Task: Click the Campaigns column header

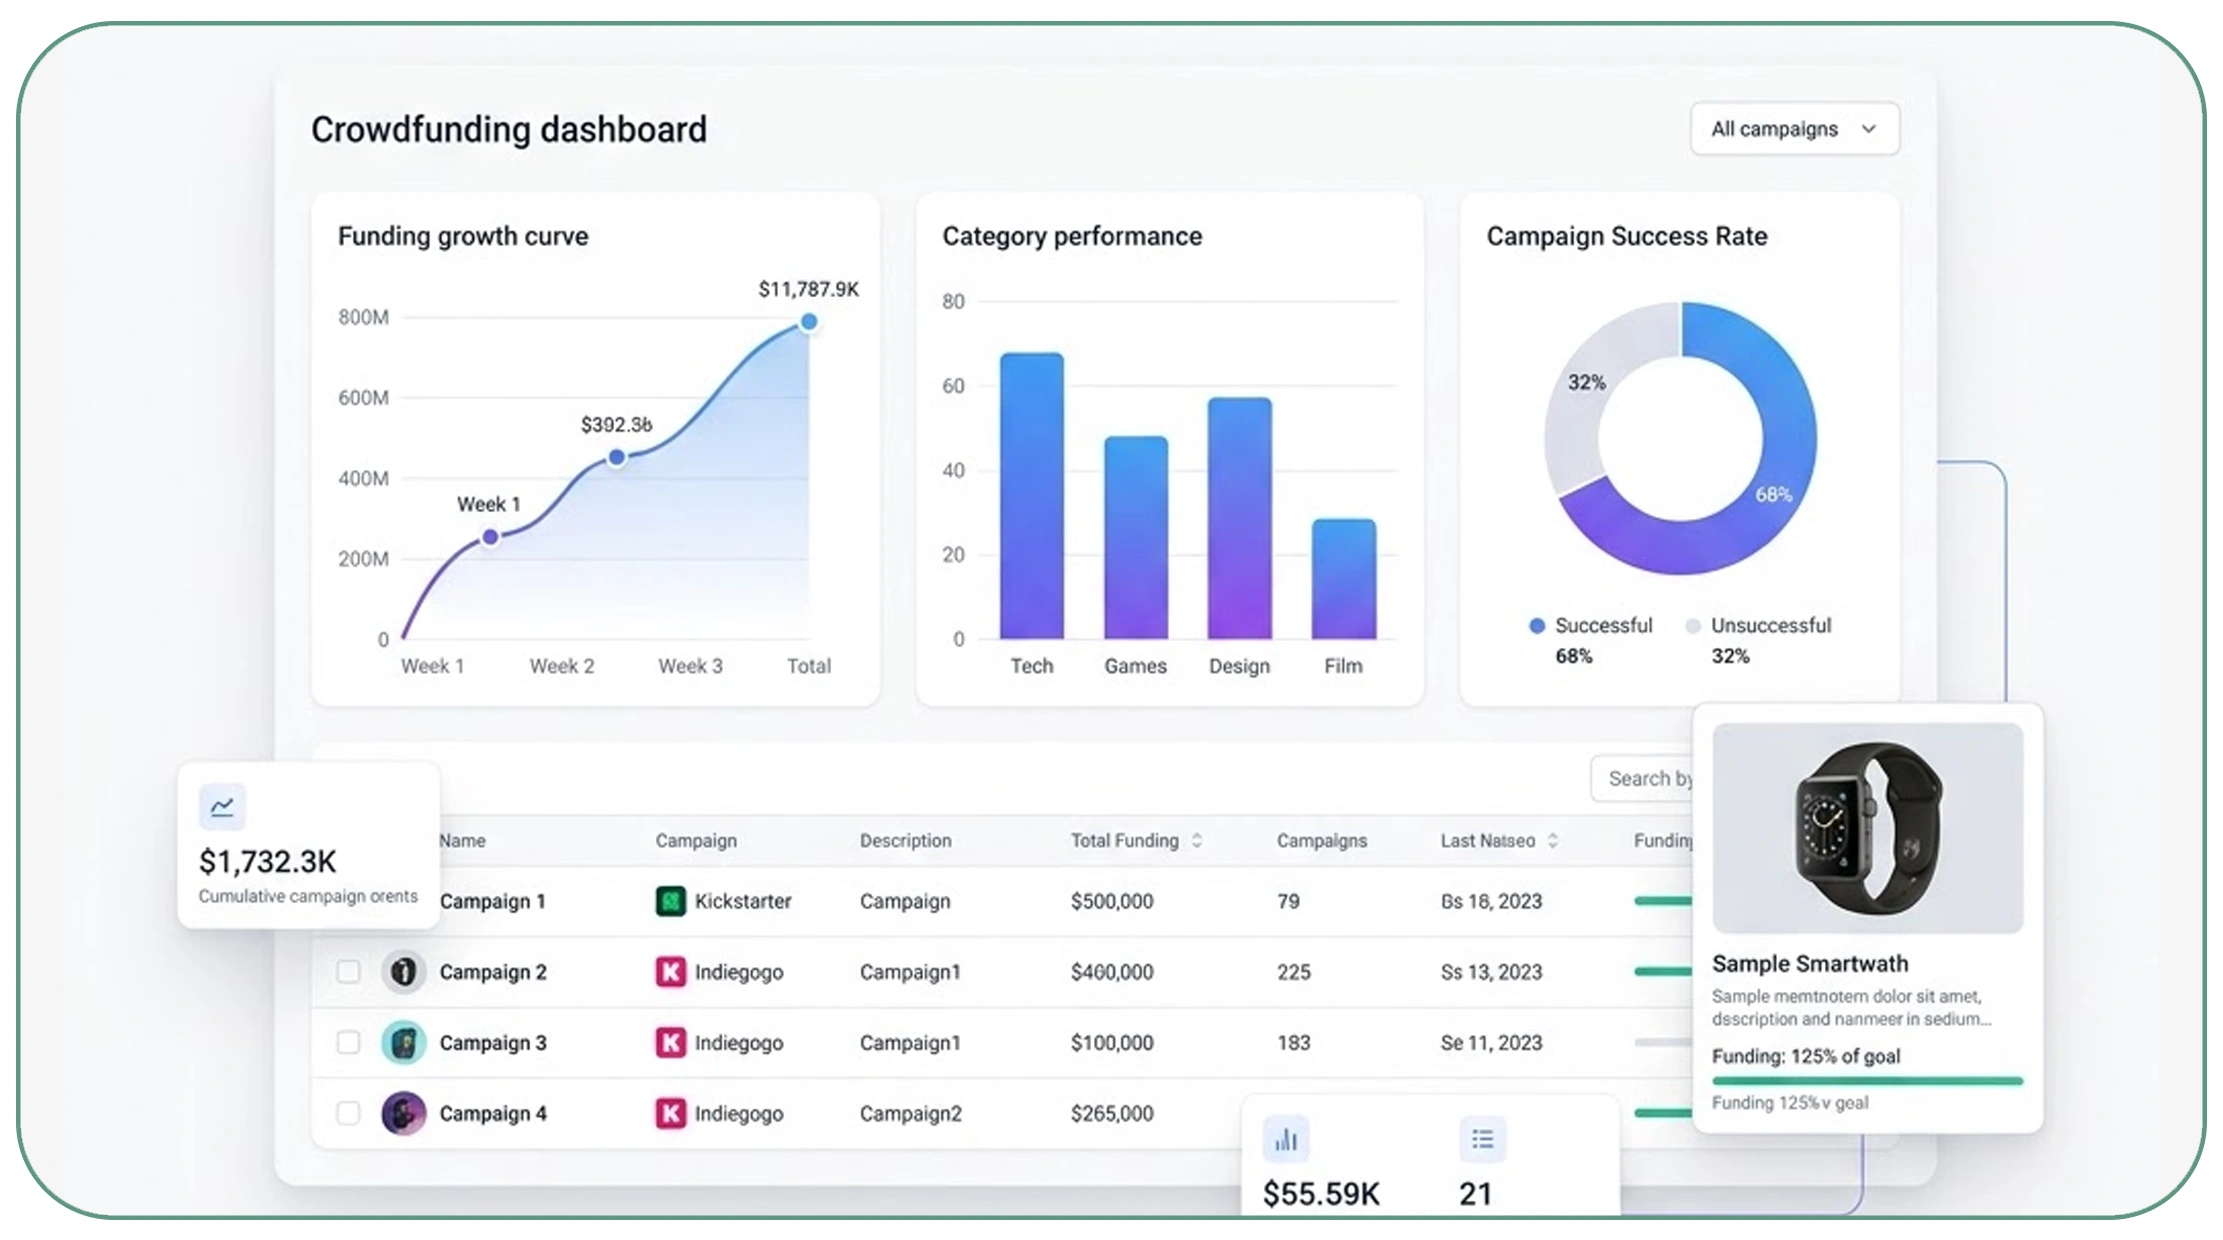Action: pyautogui.click(x=1322, y=841)
